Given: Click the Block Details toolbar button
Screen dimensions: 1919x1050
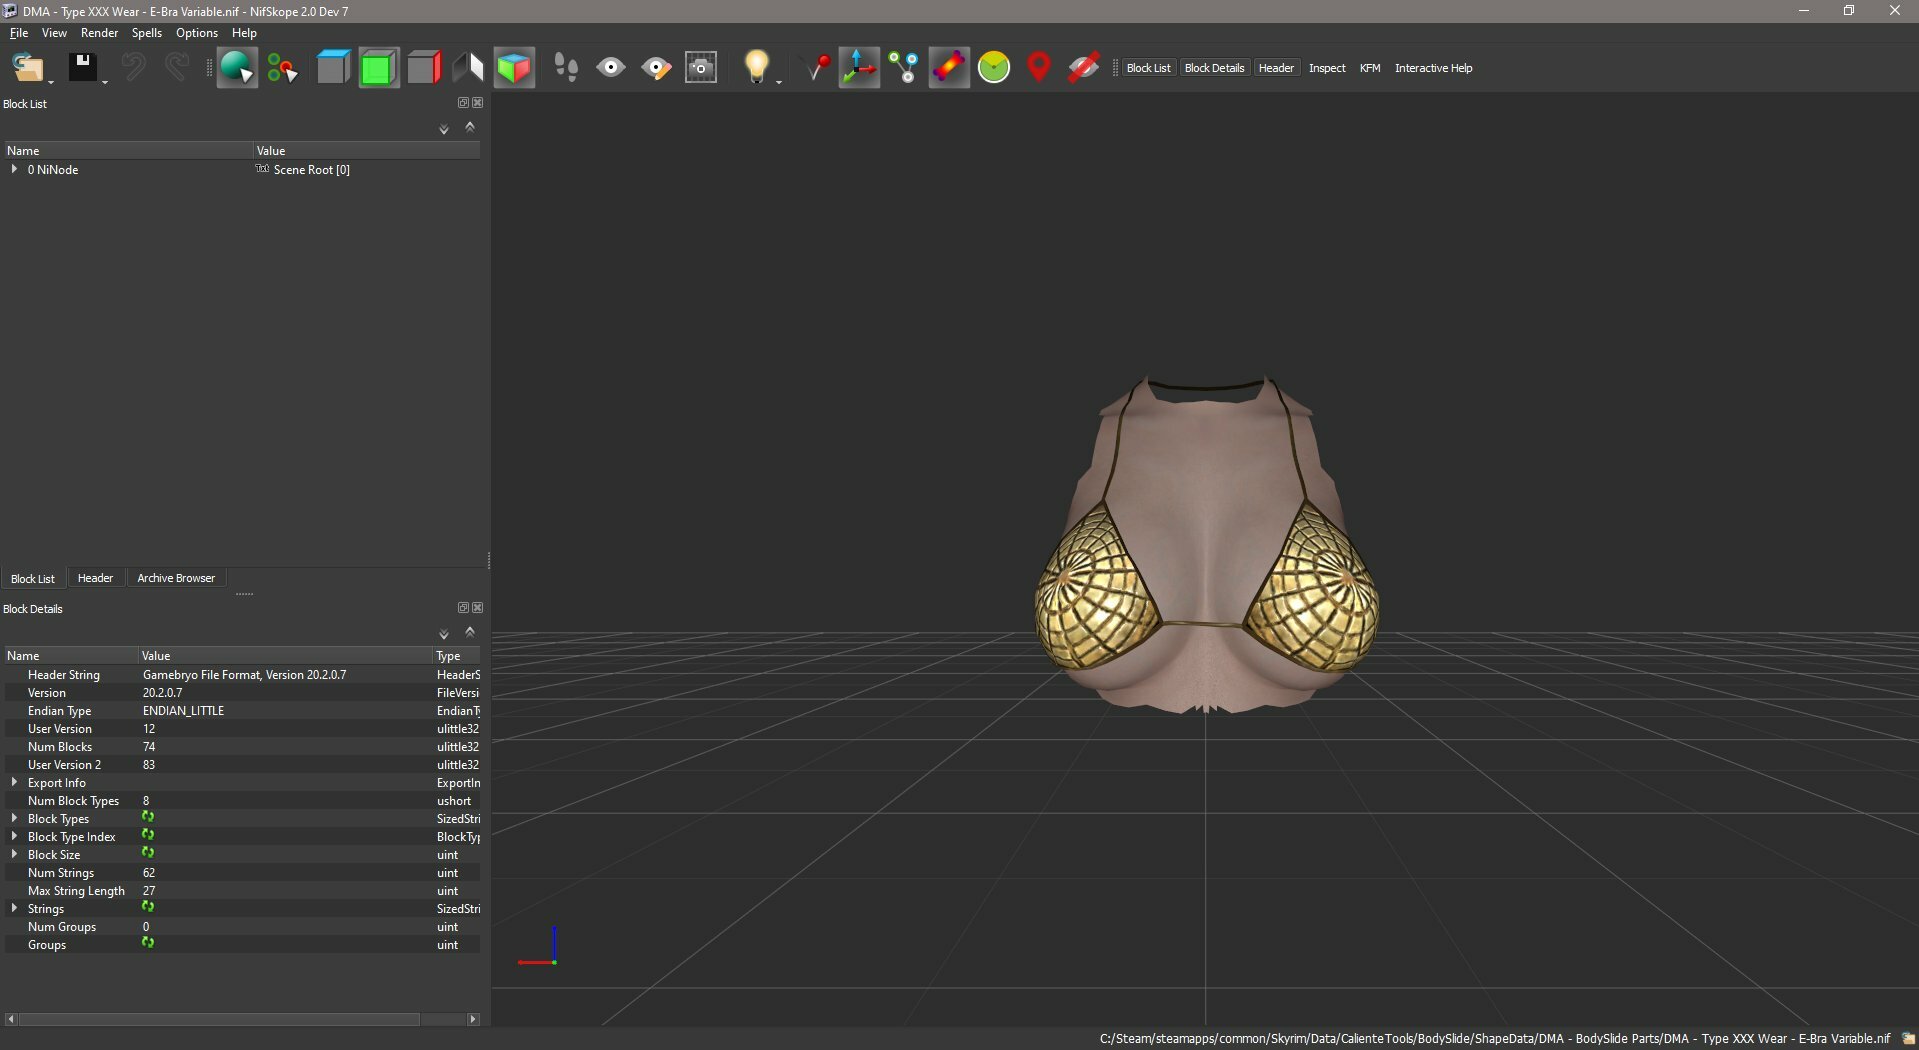Looking at the screenshot, I should (x=1214, y=68).
